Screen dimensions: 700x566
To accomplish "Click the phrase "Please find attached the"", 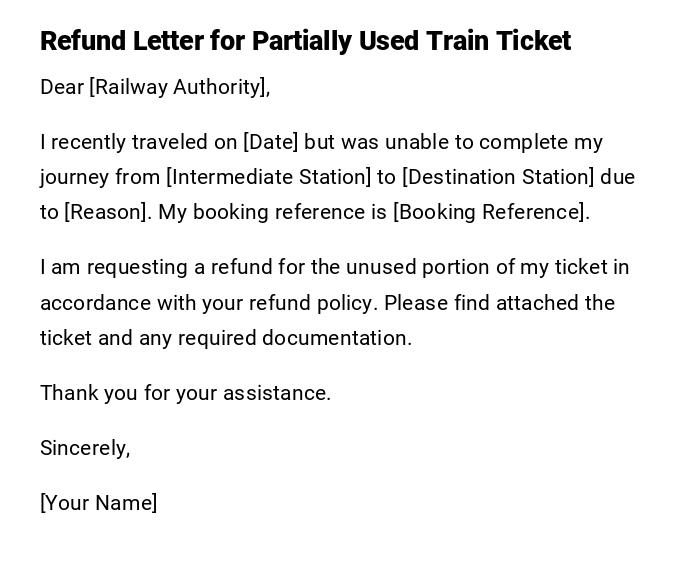I will click(x=499, y=303).
